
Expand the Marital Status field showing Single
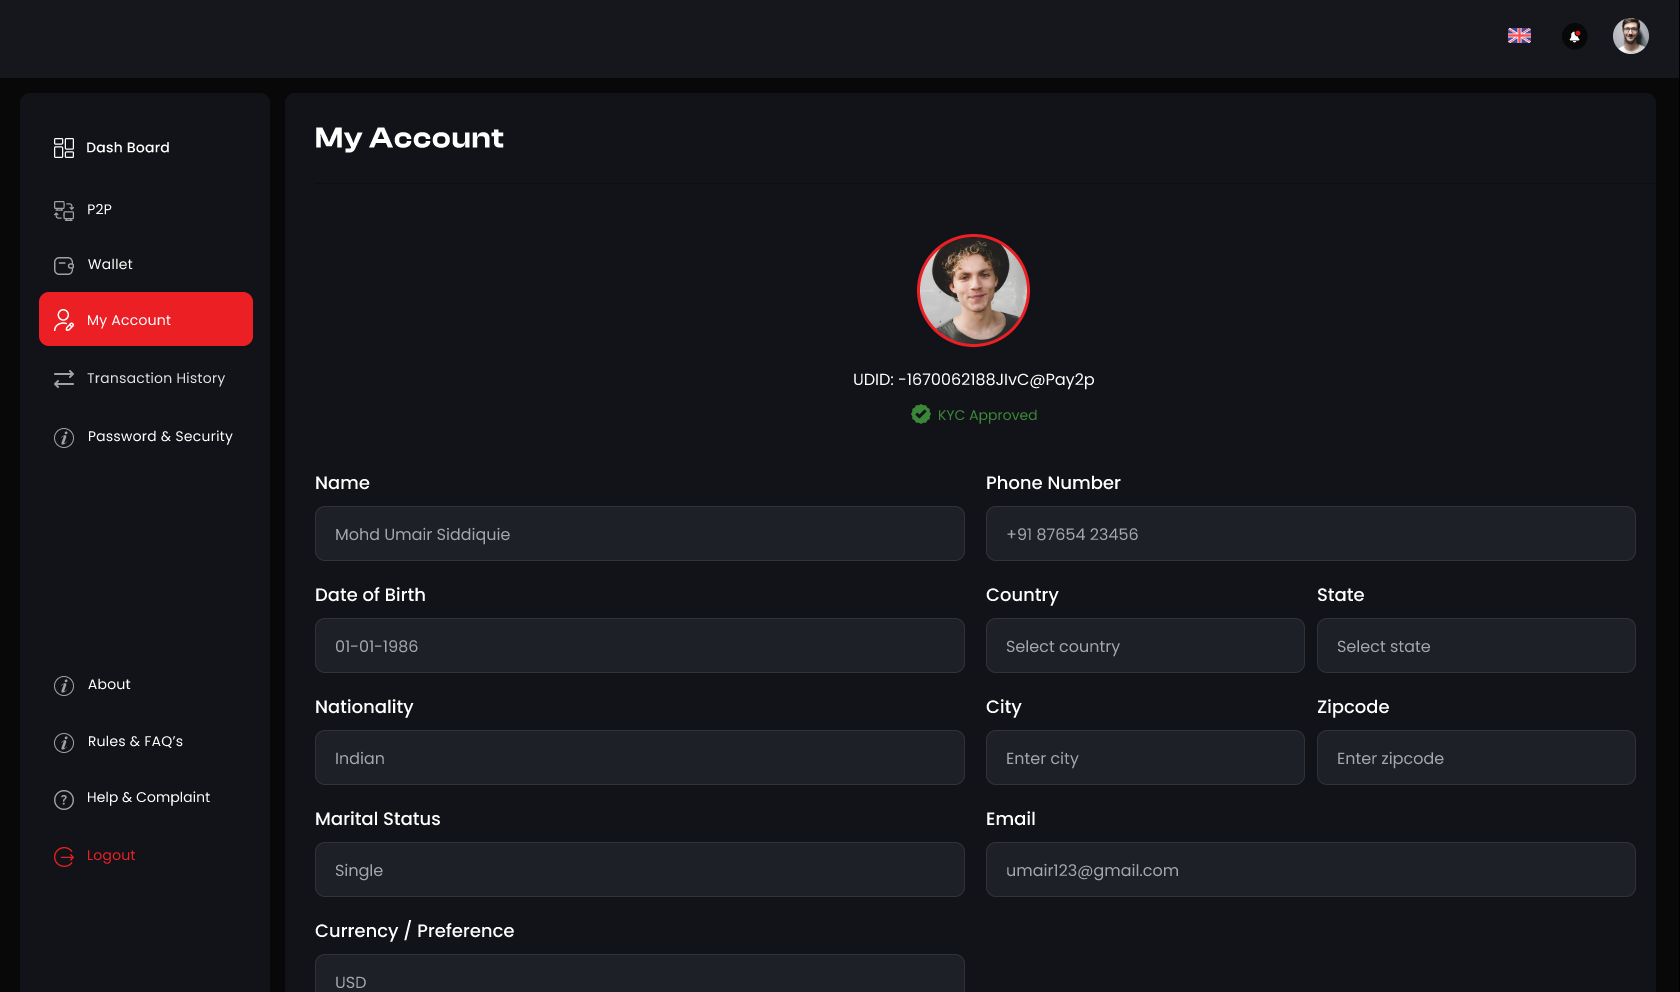click(639, 870)
